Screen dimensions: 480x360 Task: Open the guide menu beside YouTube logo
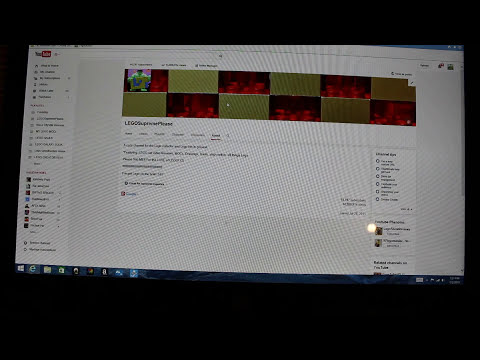pyautogui.click(x=57, y=54)
